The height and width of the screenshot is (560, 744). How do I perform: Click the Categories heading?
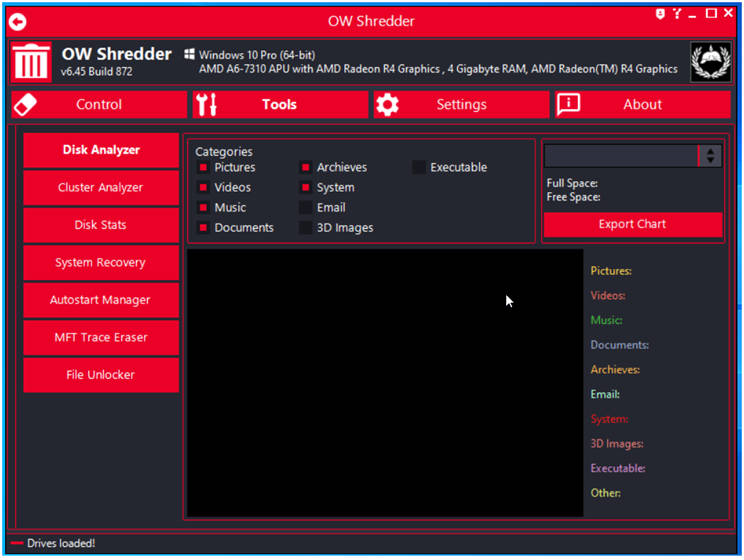point(224,152)
